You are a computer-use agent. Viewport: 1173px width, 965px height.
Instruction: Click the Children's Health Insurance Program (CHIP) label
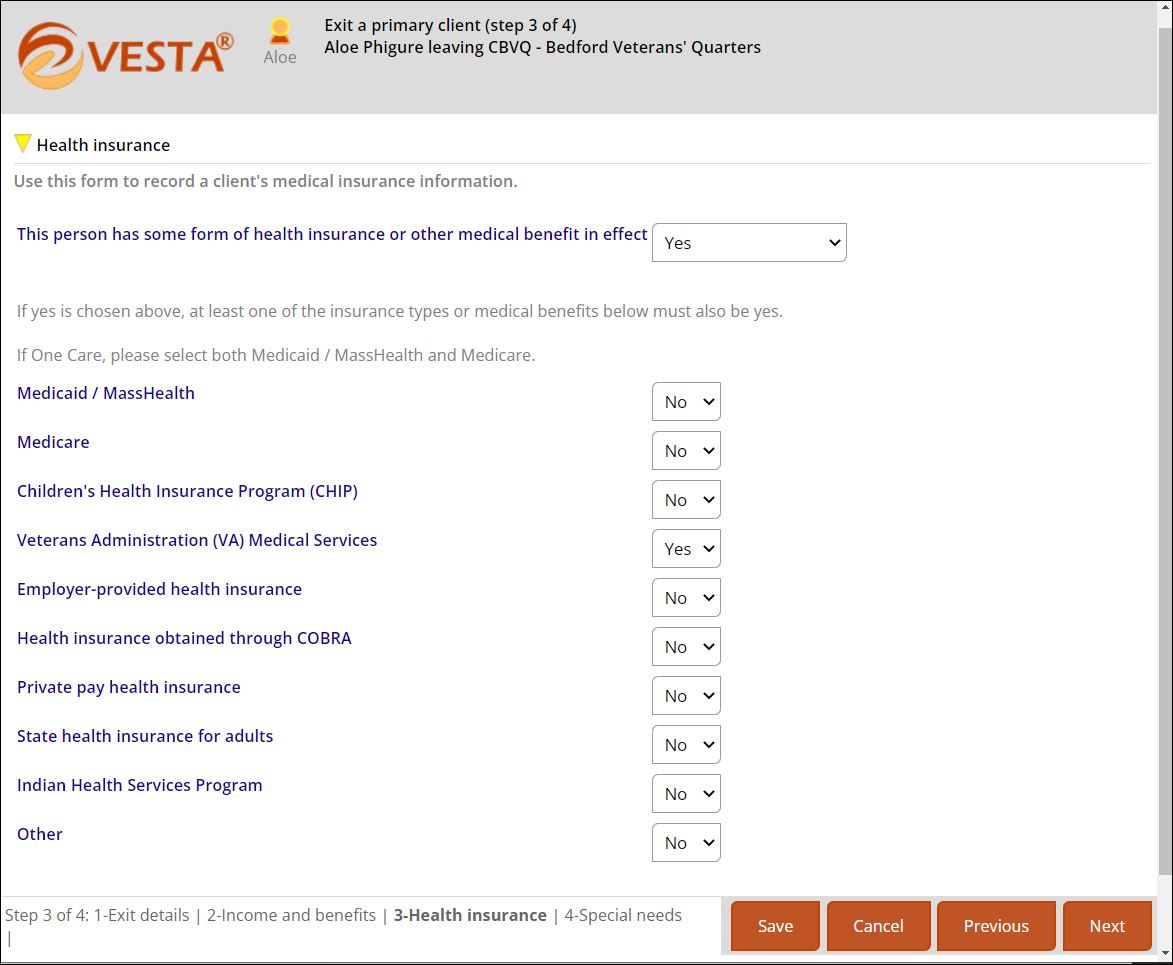click(187, 491)
